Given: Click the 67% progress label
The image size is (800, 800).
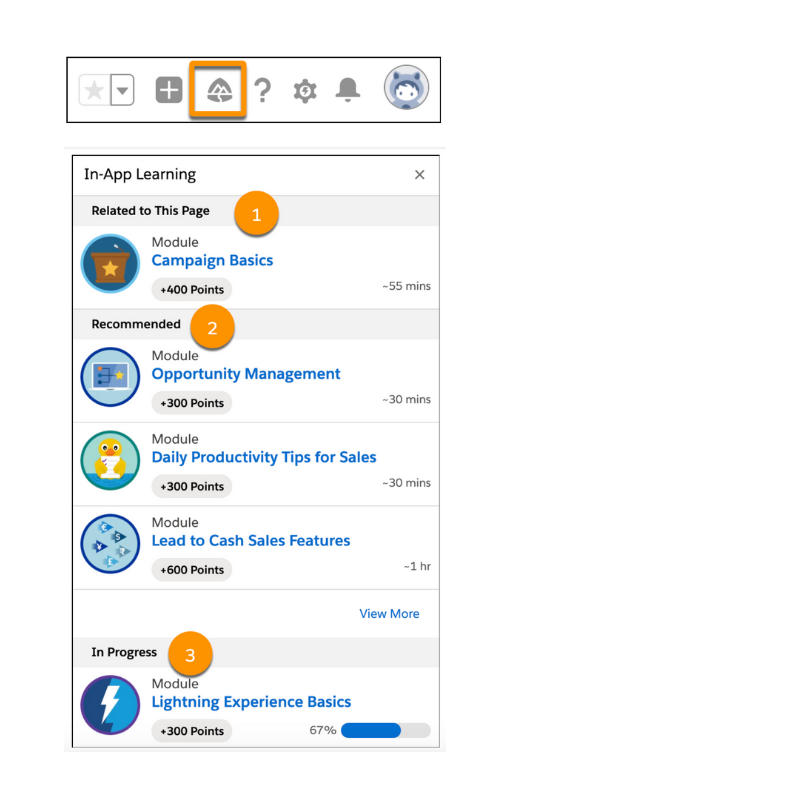Looking at the screenshot, I should pos(322,730).
